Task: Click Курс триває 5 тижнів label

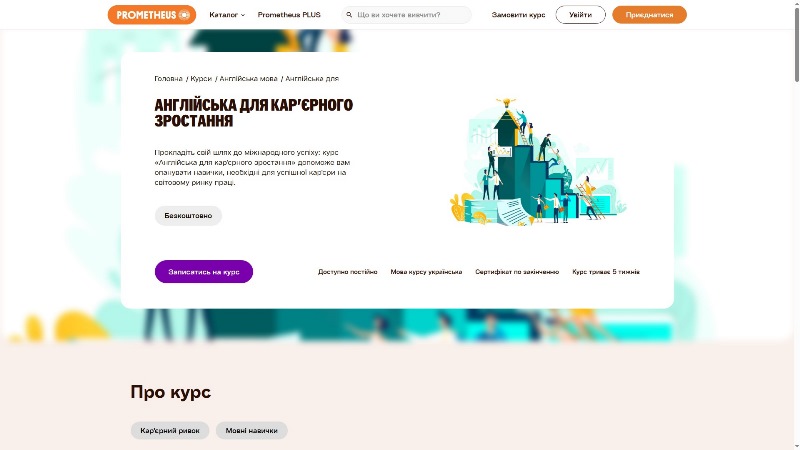Action: [606, 272]
